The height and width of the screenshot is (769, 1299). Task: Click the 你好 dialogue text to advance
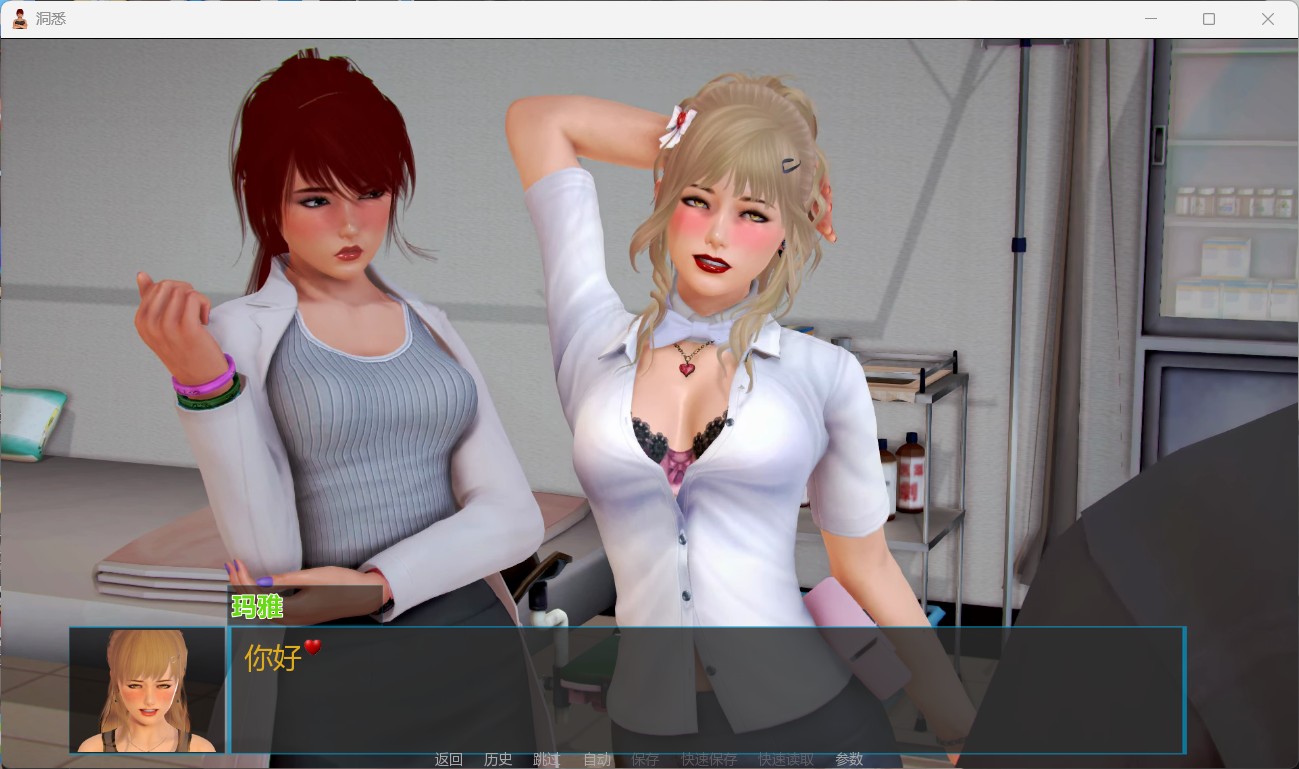(x=273, y=658)
